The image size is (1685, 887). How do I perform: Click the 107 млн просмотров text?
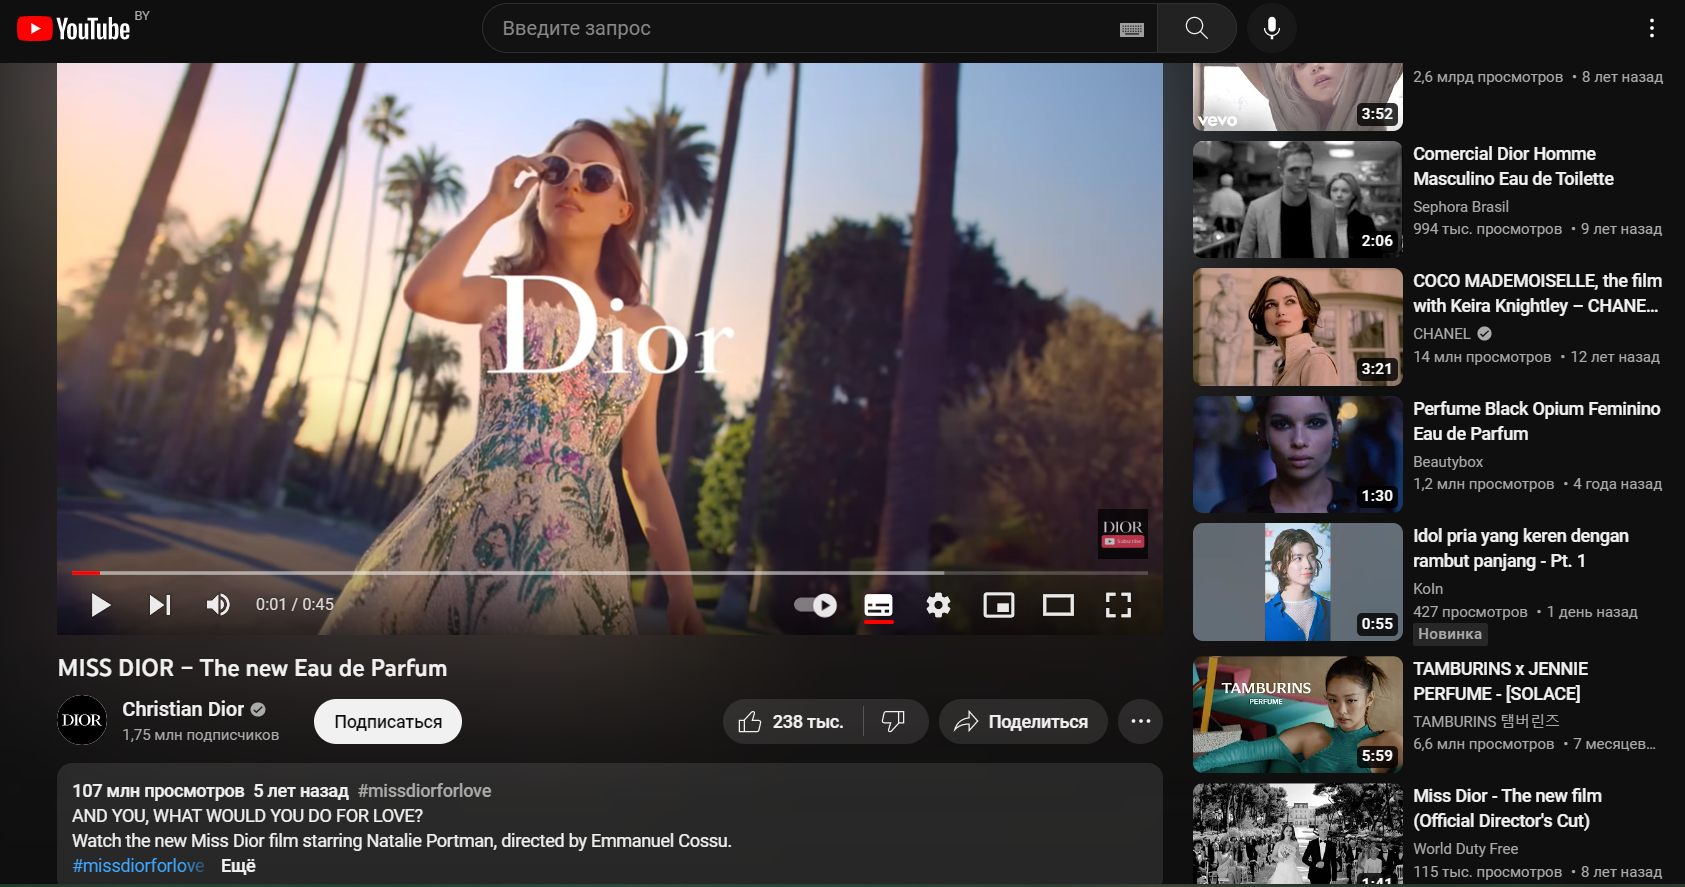(x=158, y=791)
